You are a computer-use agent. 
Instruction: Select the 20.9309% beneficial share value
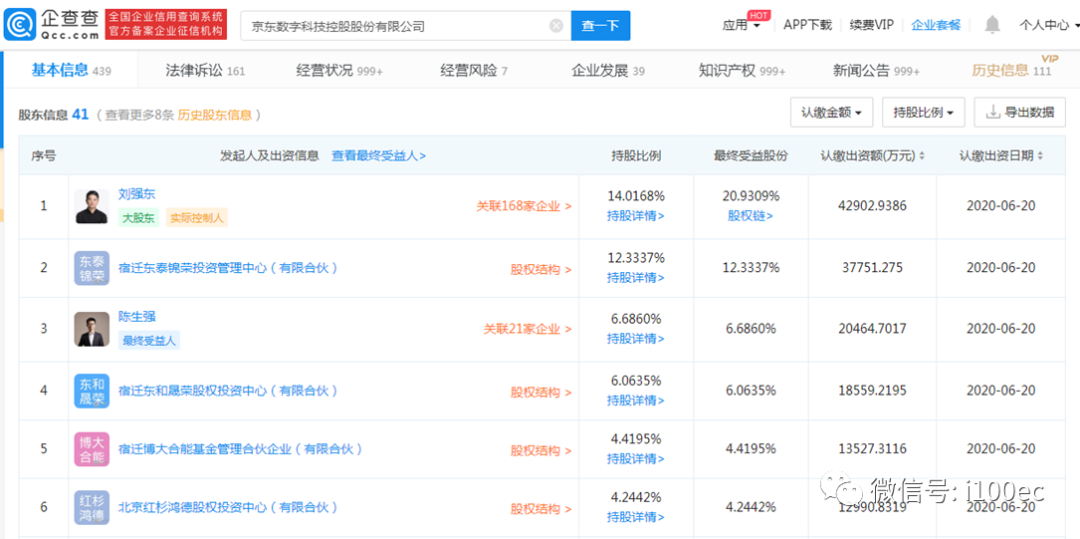click(751, 197)
